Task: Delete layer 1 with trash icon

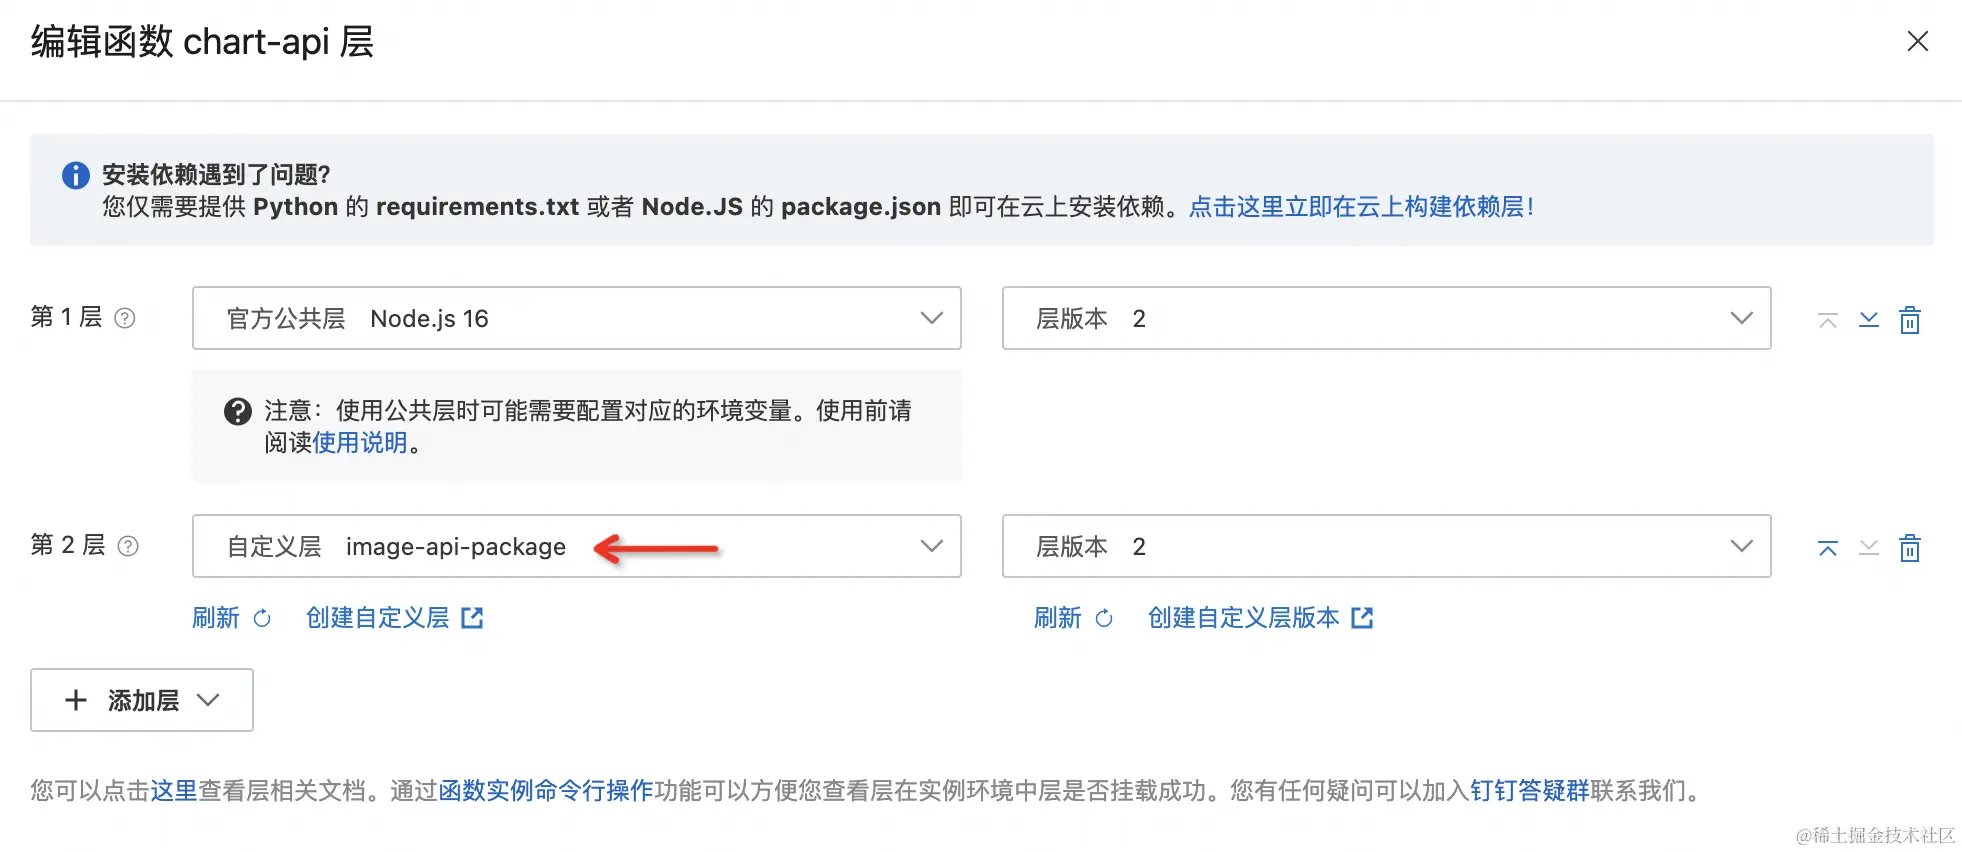Action: 1909,320
